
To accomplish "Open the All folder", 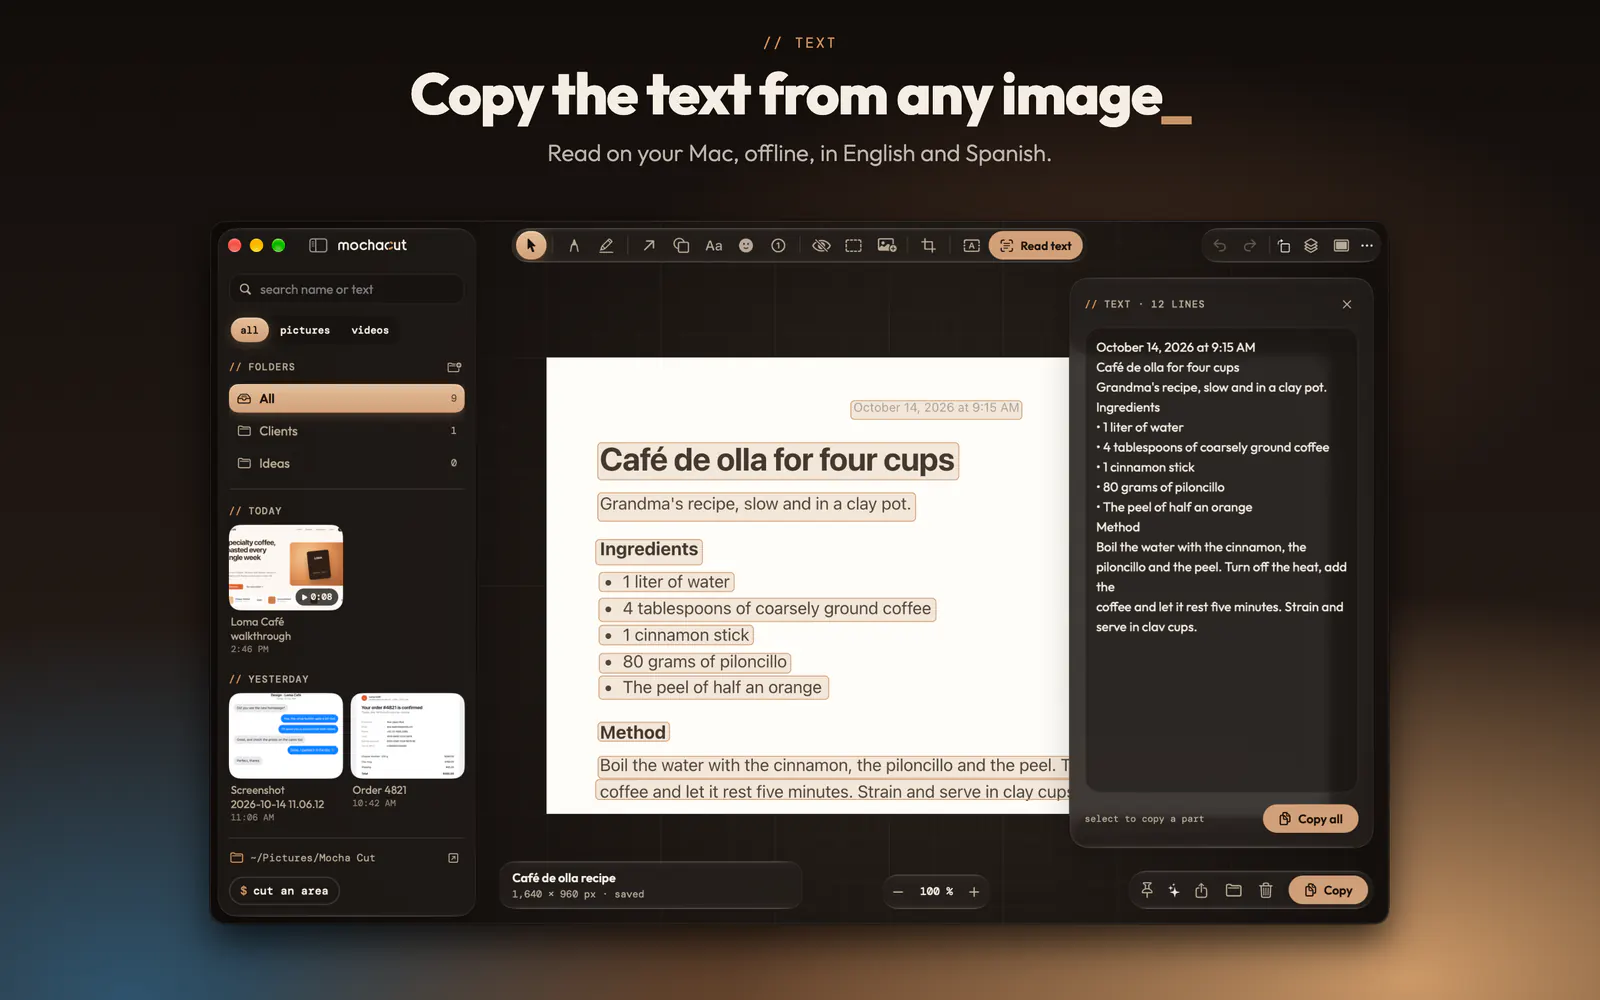I will tap(347, 398).
